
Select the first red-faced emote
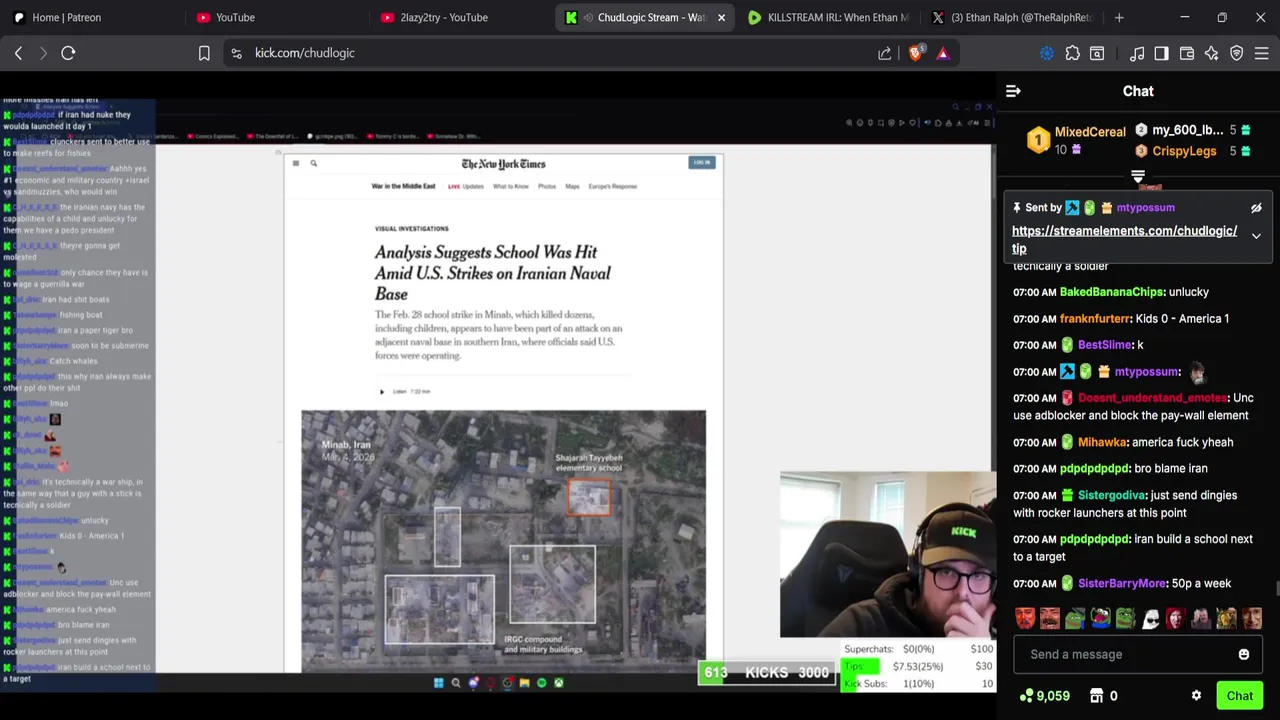click(1025, 618)
